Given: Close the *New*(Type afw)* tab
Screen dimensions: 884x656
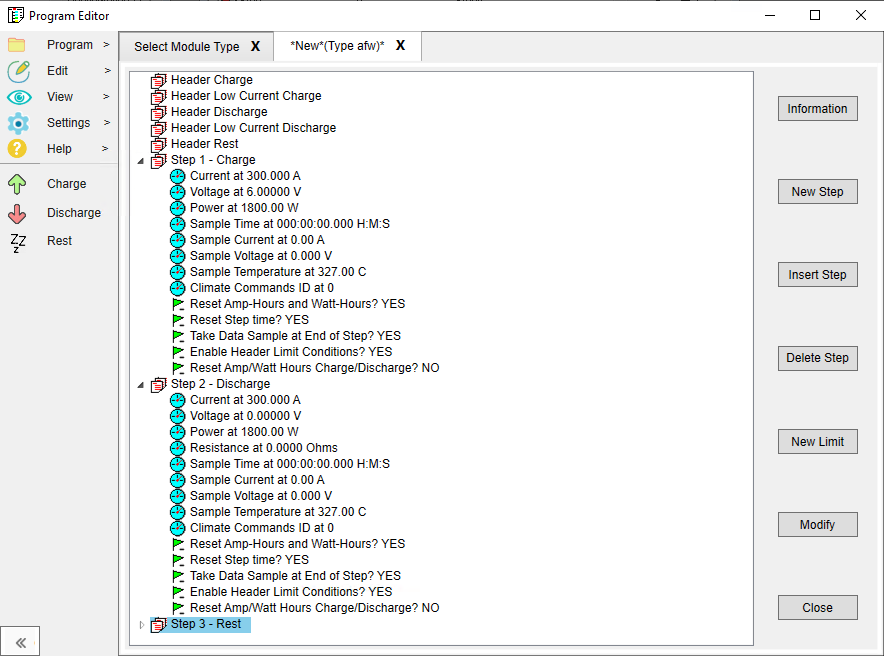Looking at the screenshot, I should tap(401, 46).
